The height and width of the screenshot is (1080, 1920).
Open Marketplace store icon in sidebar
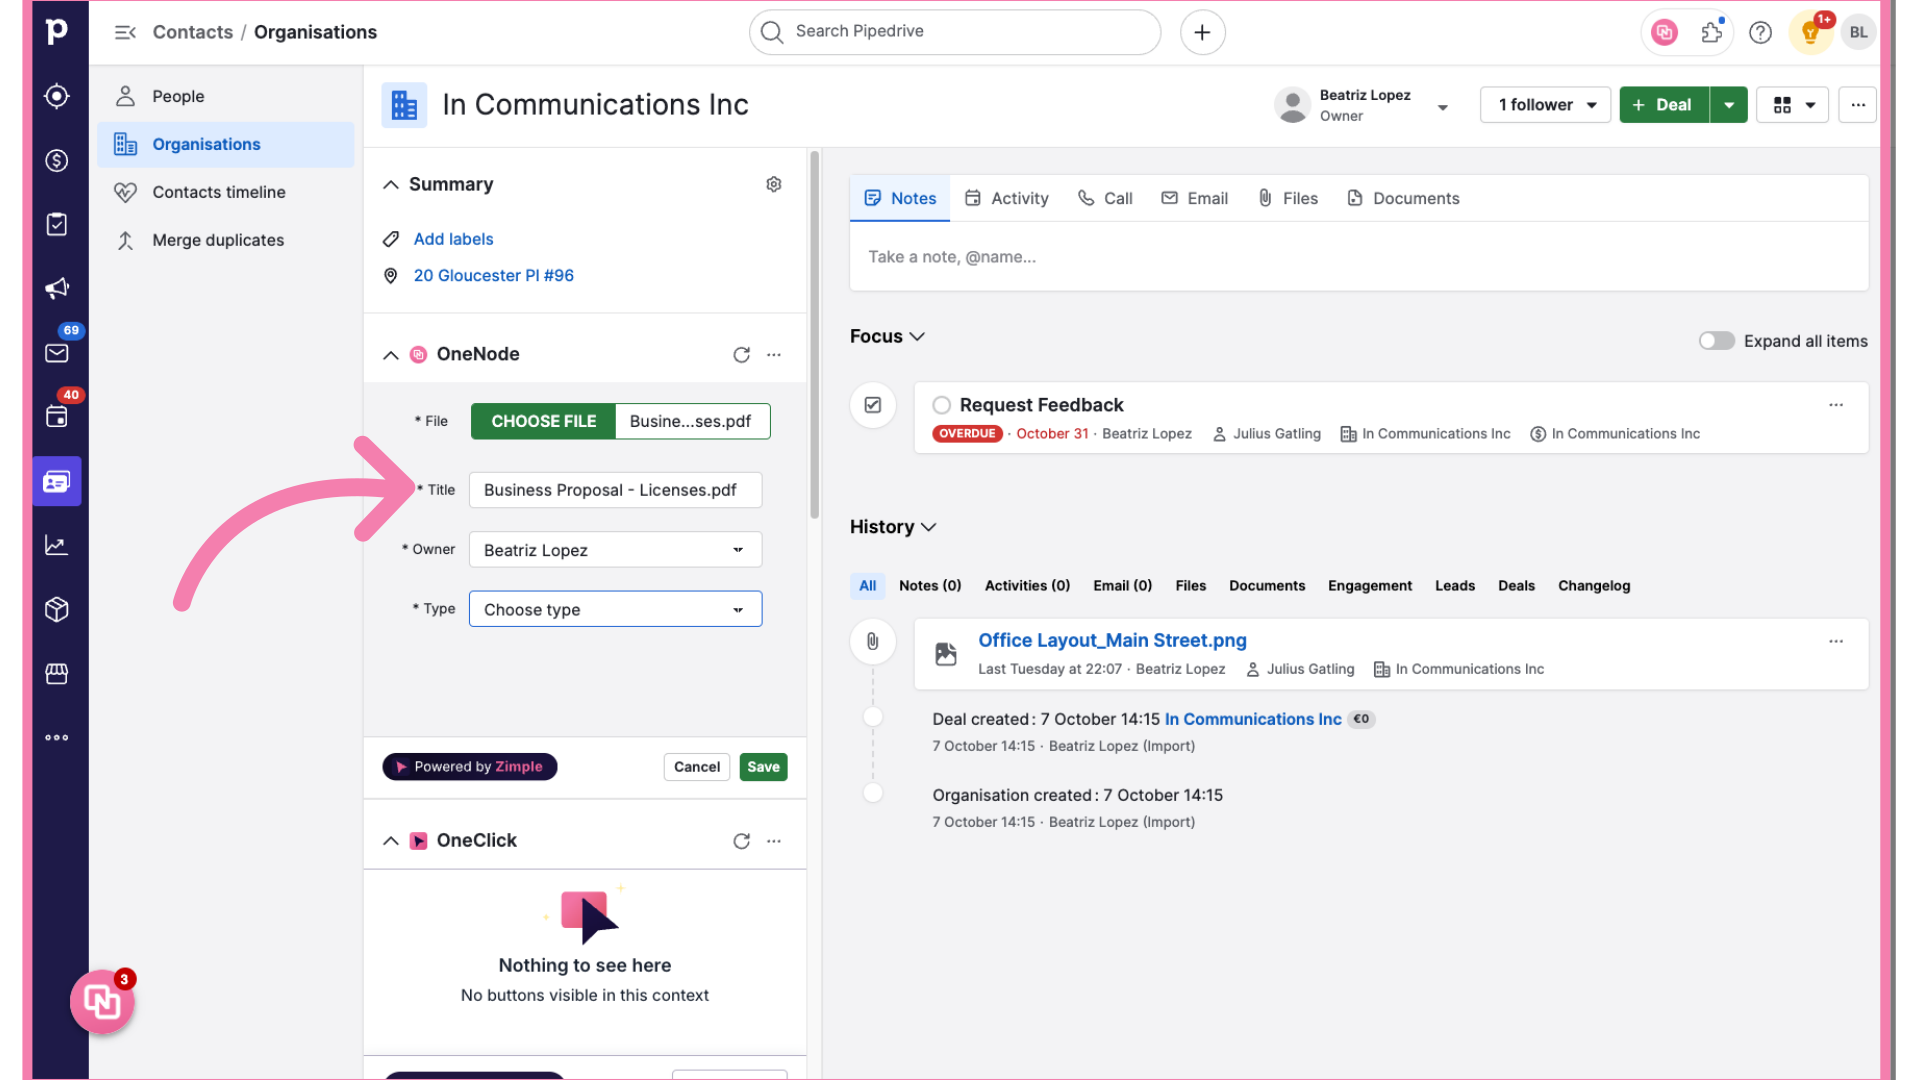tap(57, 674)
